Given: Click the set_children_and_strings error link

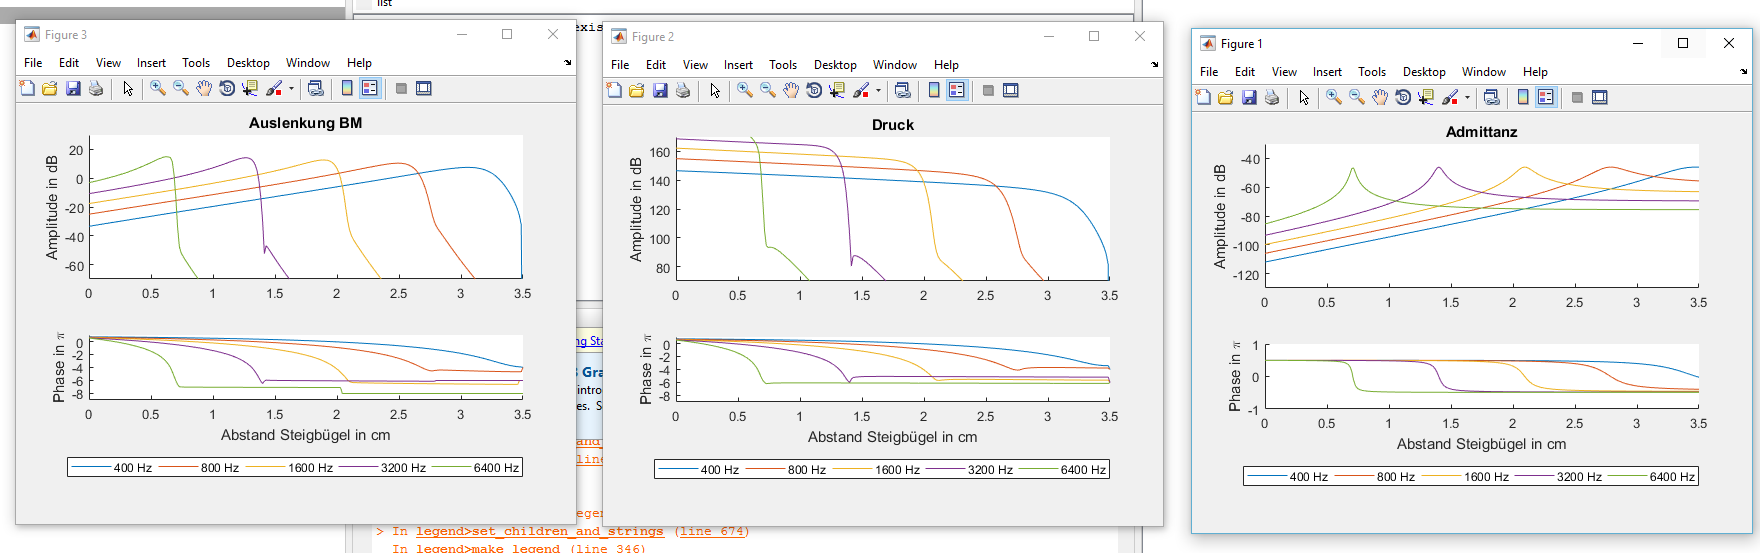Looking at the screenshot, I should (x=540, y=532).
